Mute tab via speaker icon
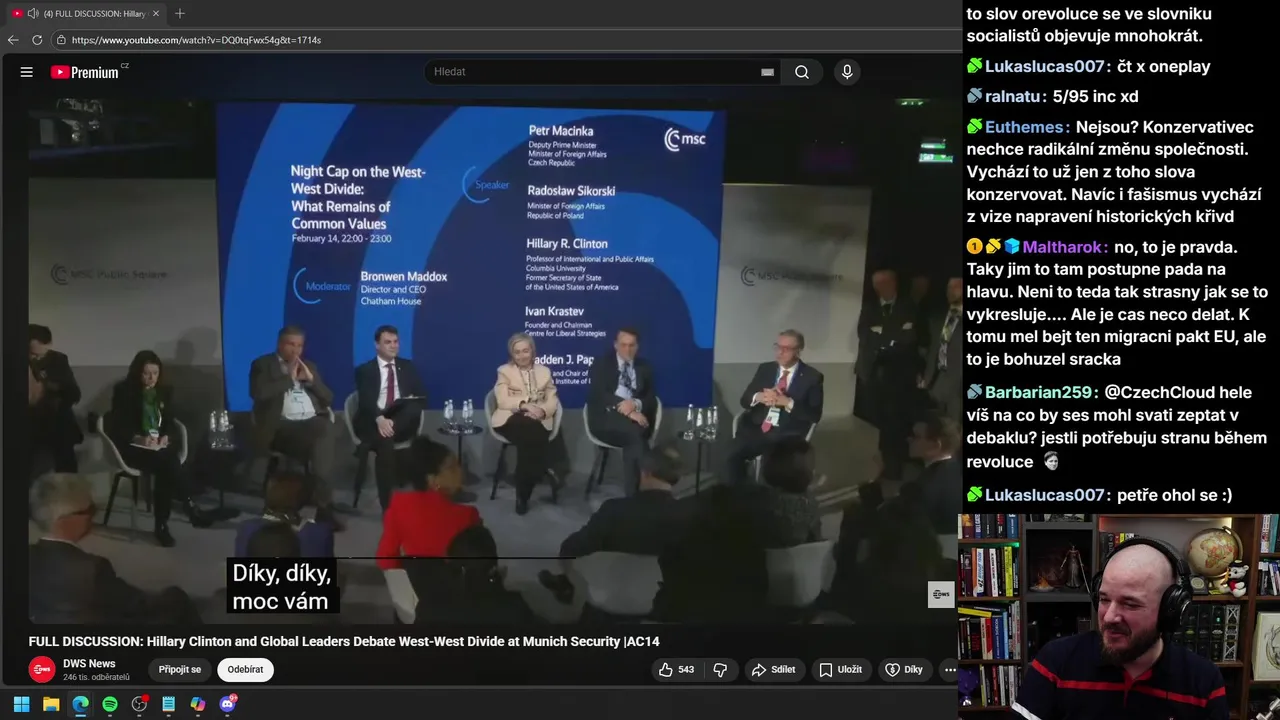The width and height of the screenshot is (1280, 720). click(x=33, y=13)
